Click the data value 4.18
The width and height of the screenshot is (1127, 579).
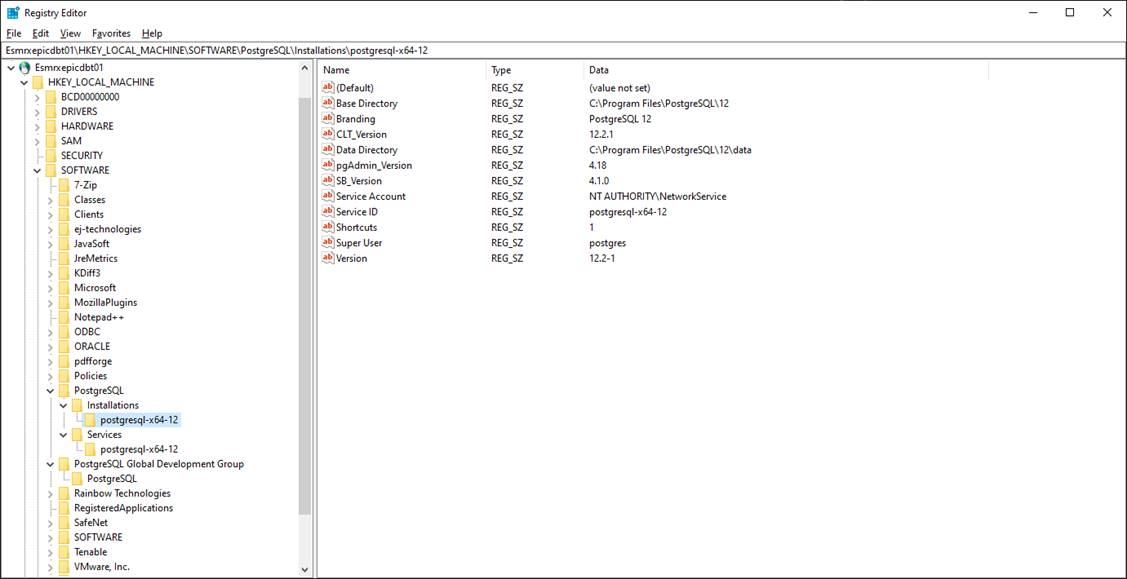point(597,165)
